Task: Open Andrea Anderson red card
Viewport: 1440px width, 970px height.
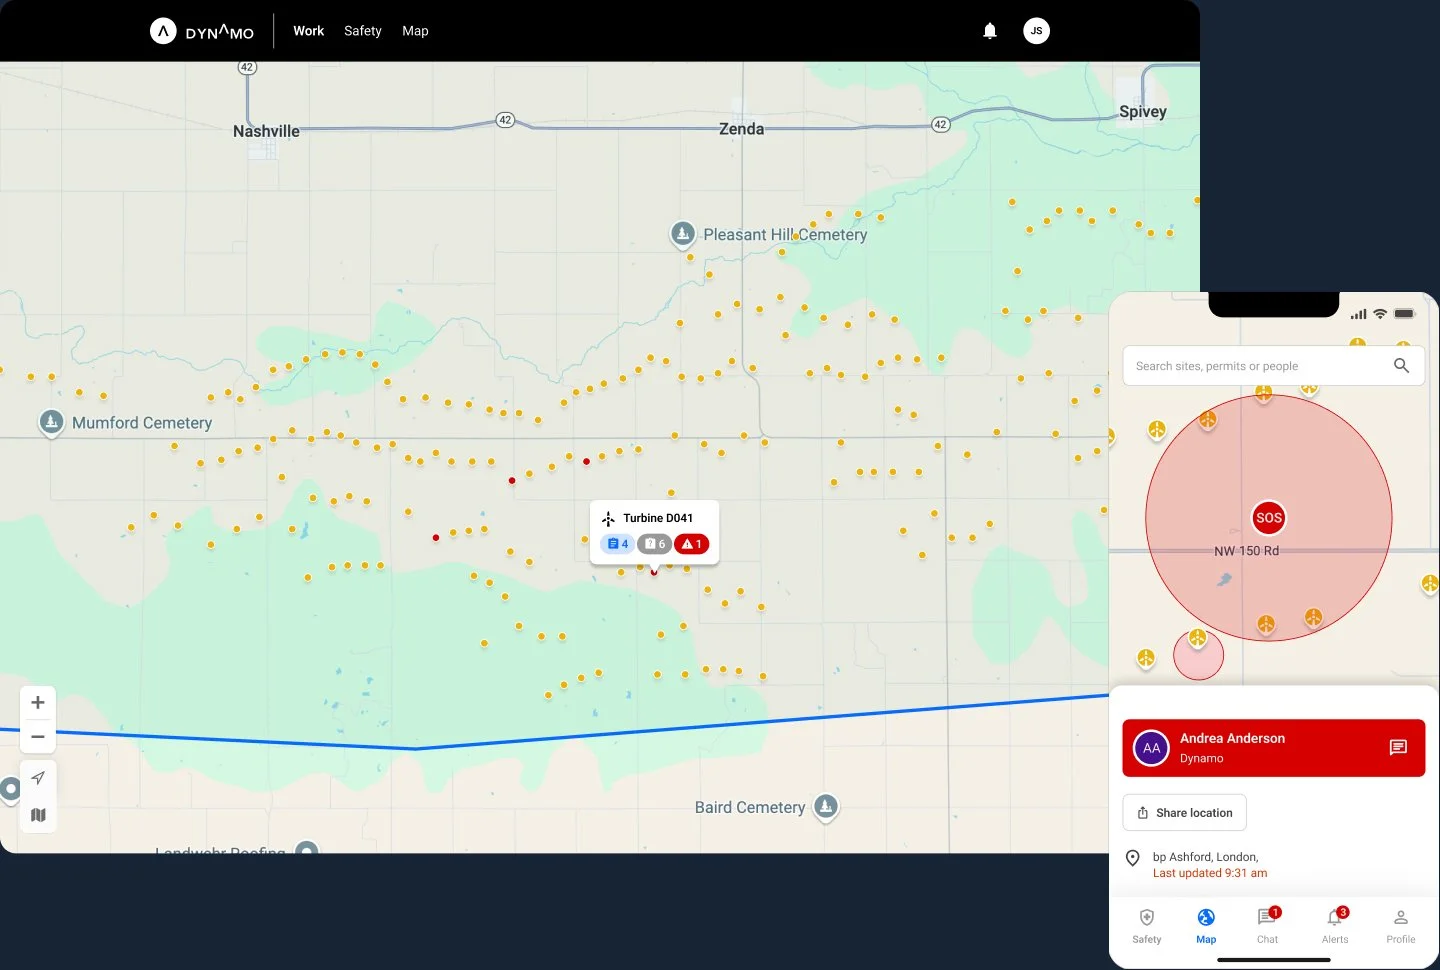Action: click(1274, 748)
